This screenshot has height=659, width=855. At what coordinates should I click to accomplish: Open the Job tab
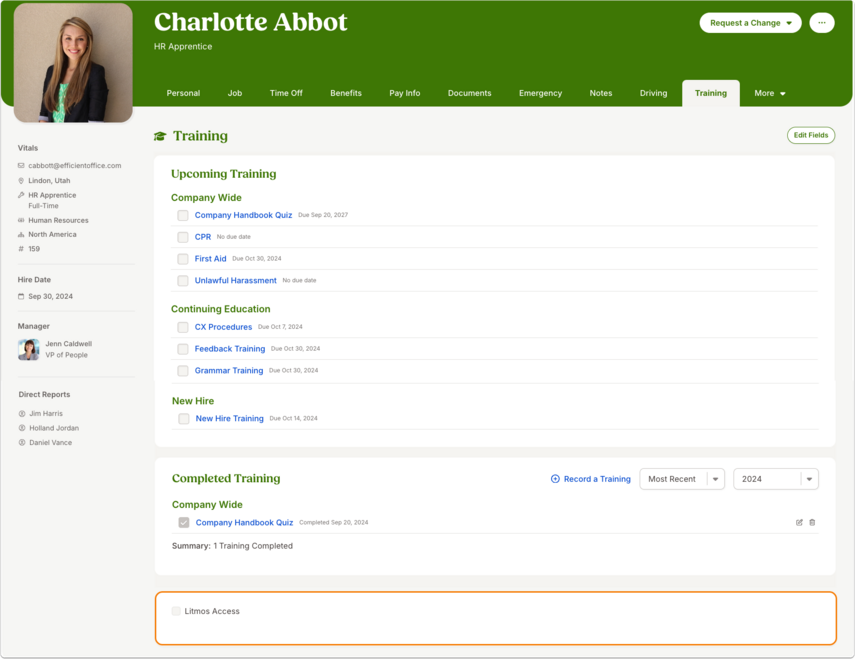235,93
